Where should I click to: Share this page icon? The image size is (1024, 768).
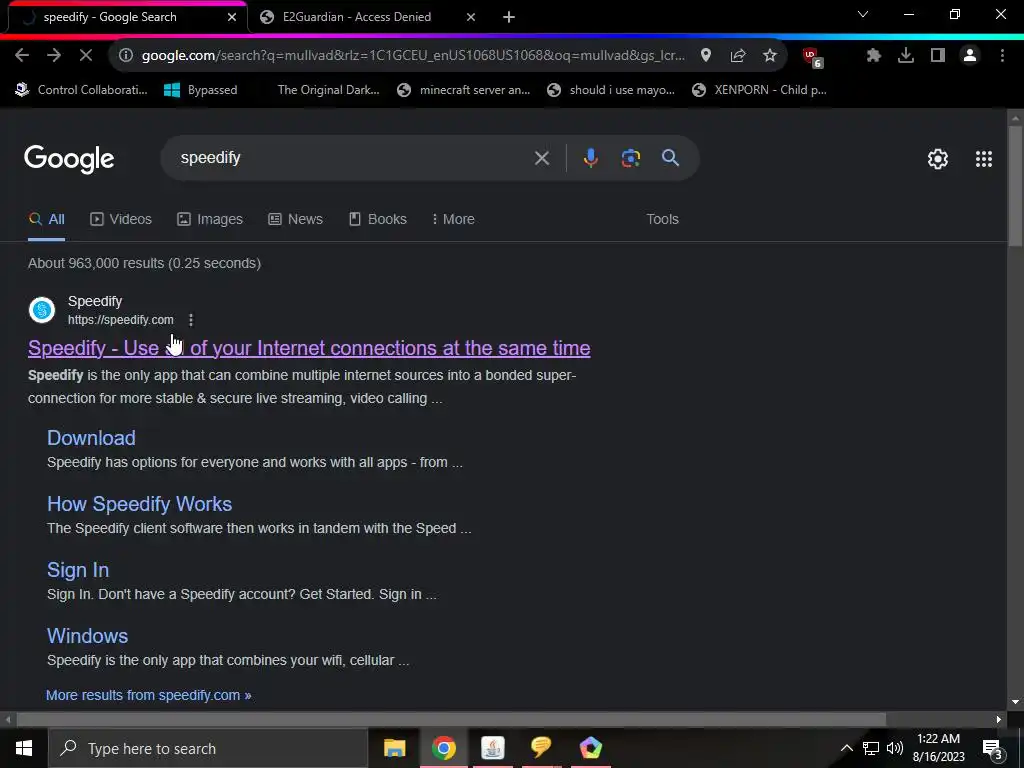click(x=738, y=56)
